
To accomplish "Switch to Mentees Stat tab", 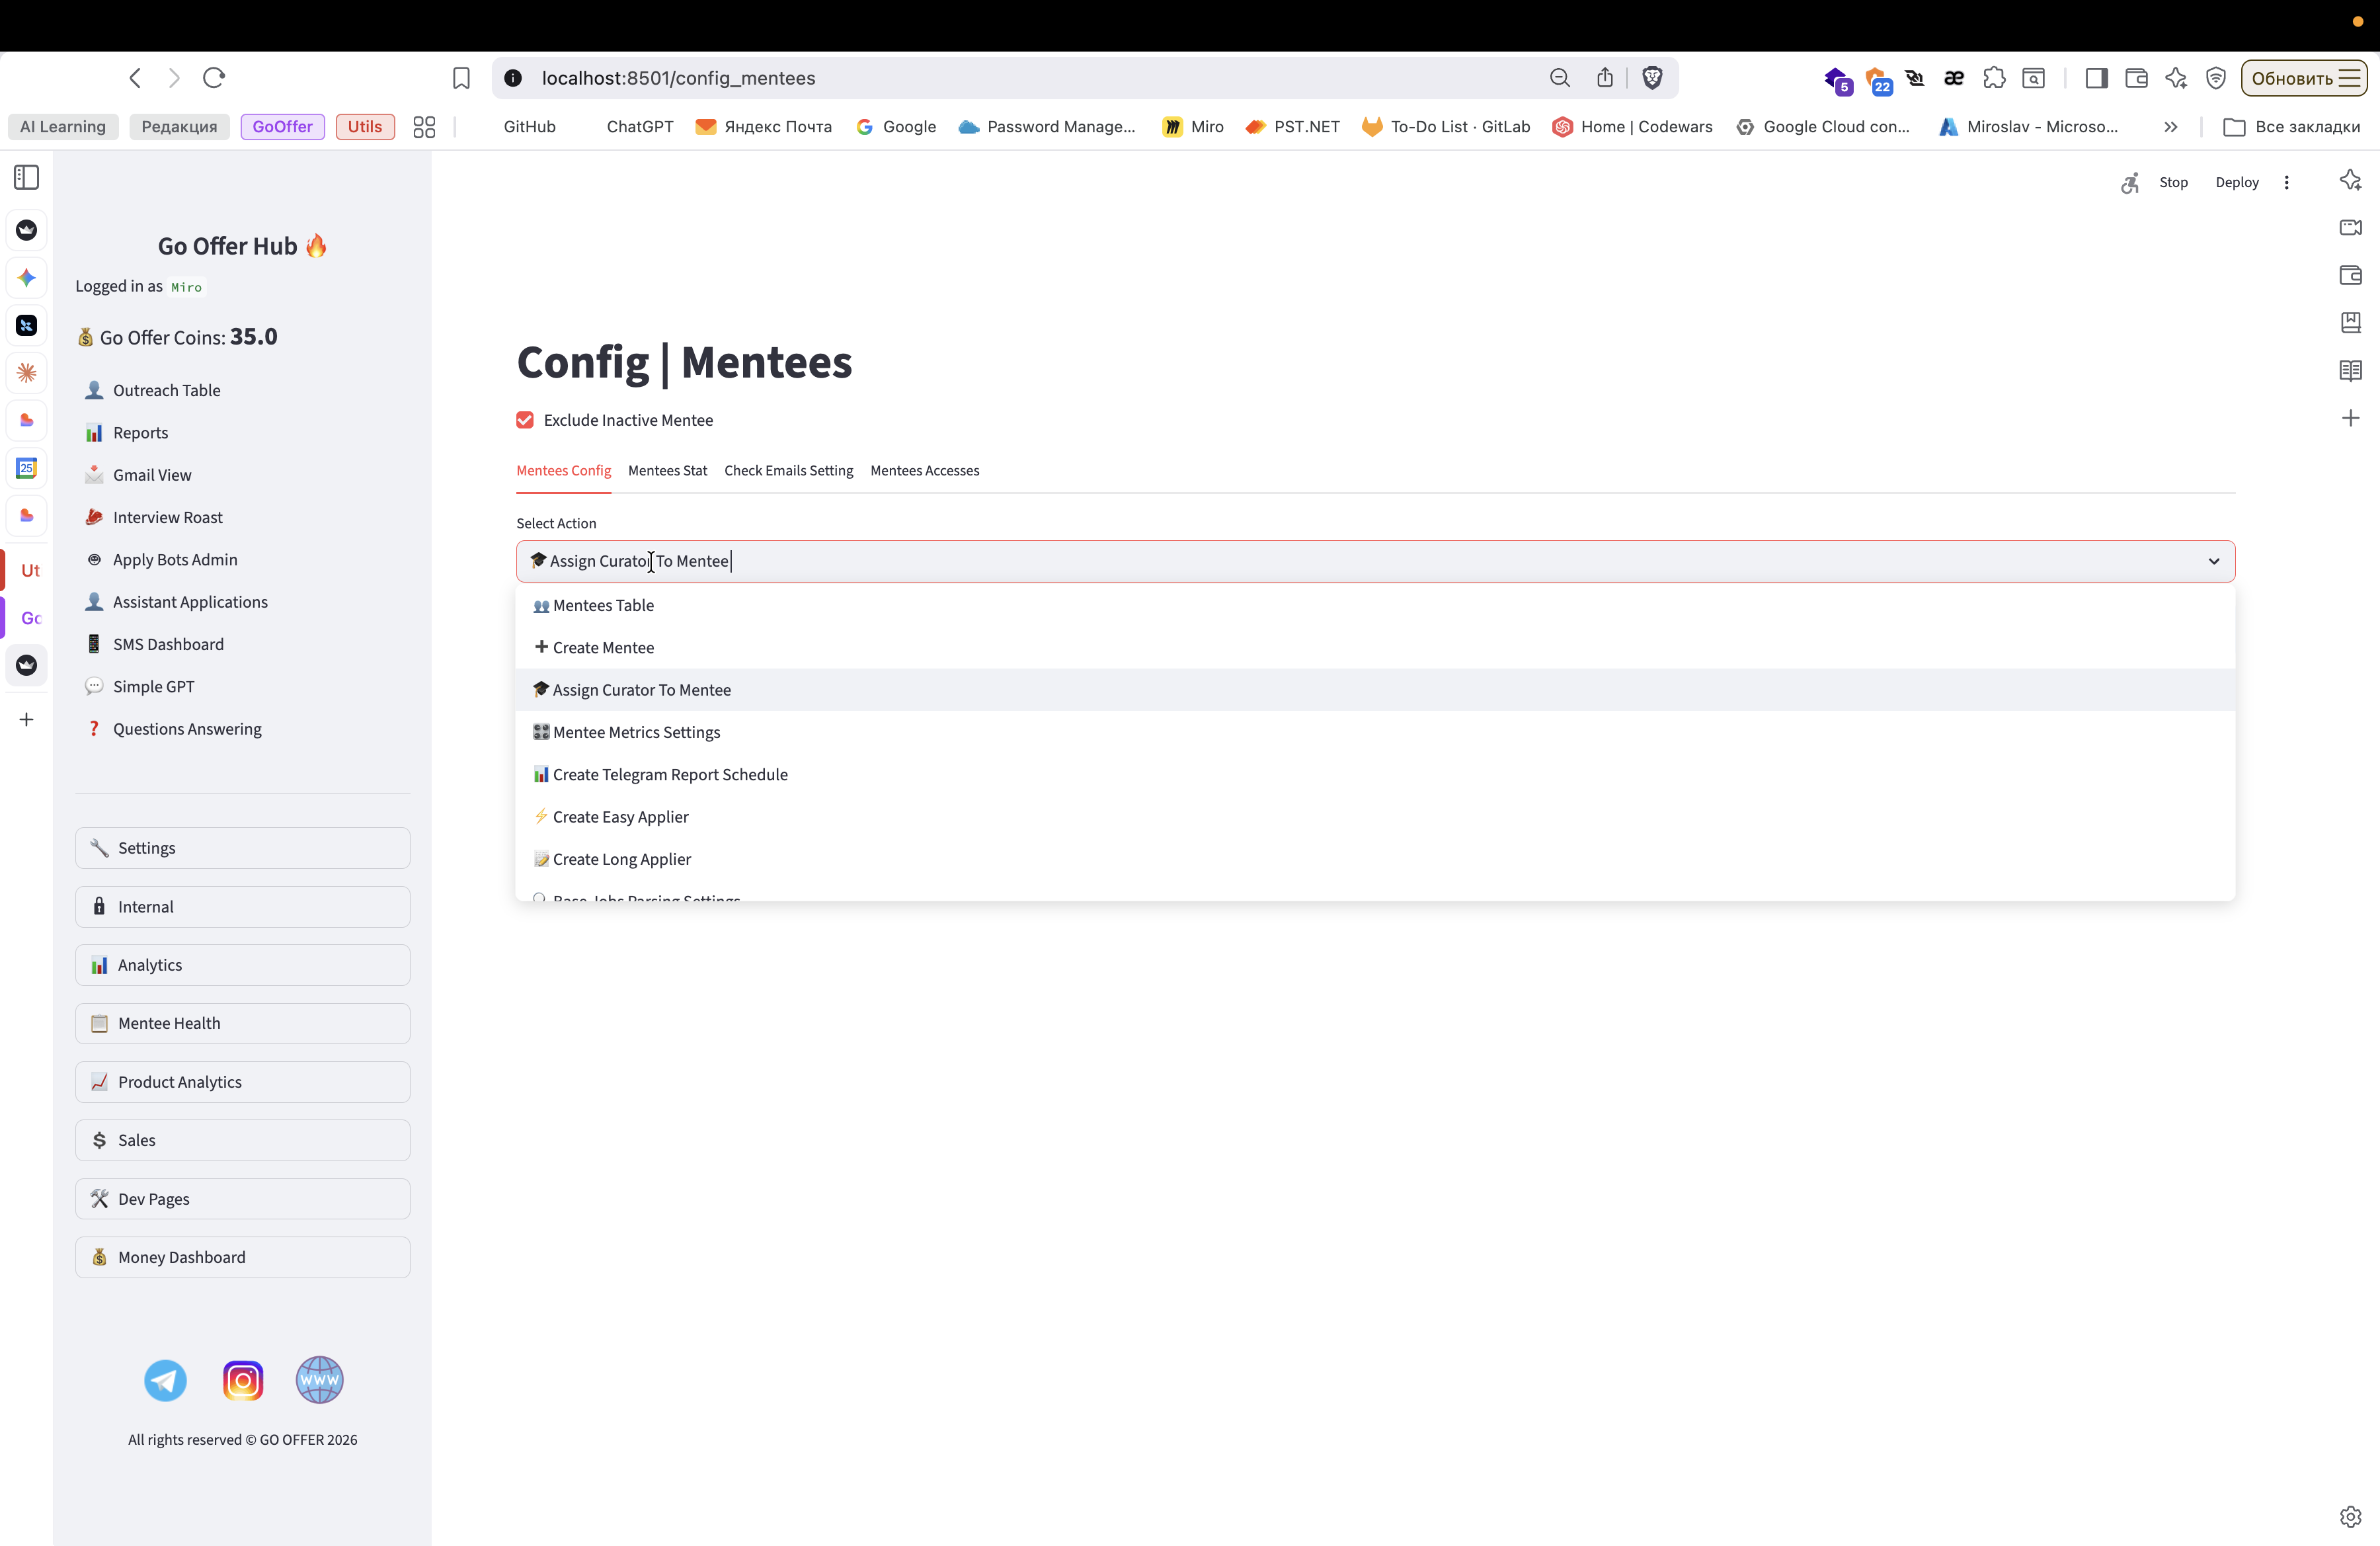I will click(667, 471).
